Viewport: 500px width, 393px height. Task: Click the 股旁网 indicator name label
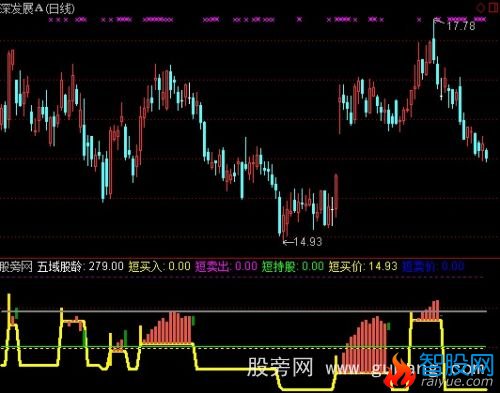pos(16,266)
